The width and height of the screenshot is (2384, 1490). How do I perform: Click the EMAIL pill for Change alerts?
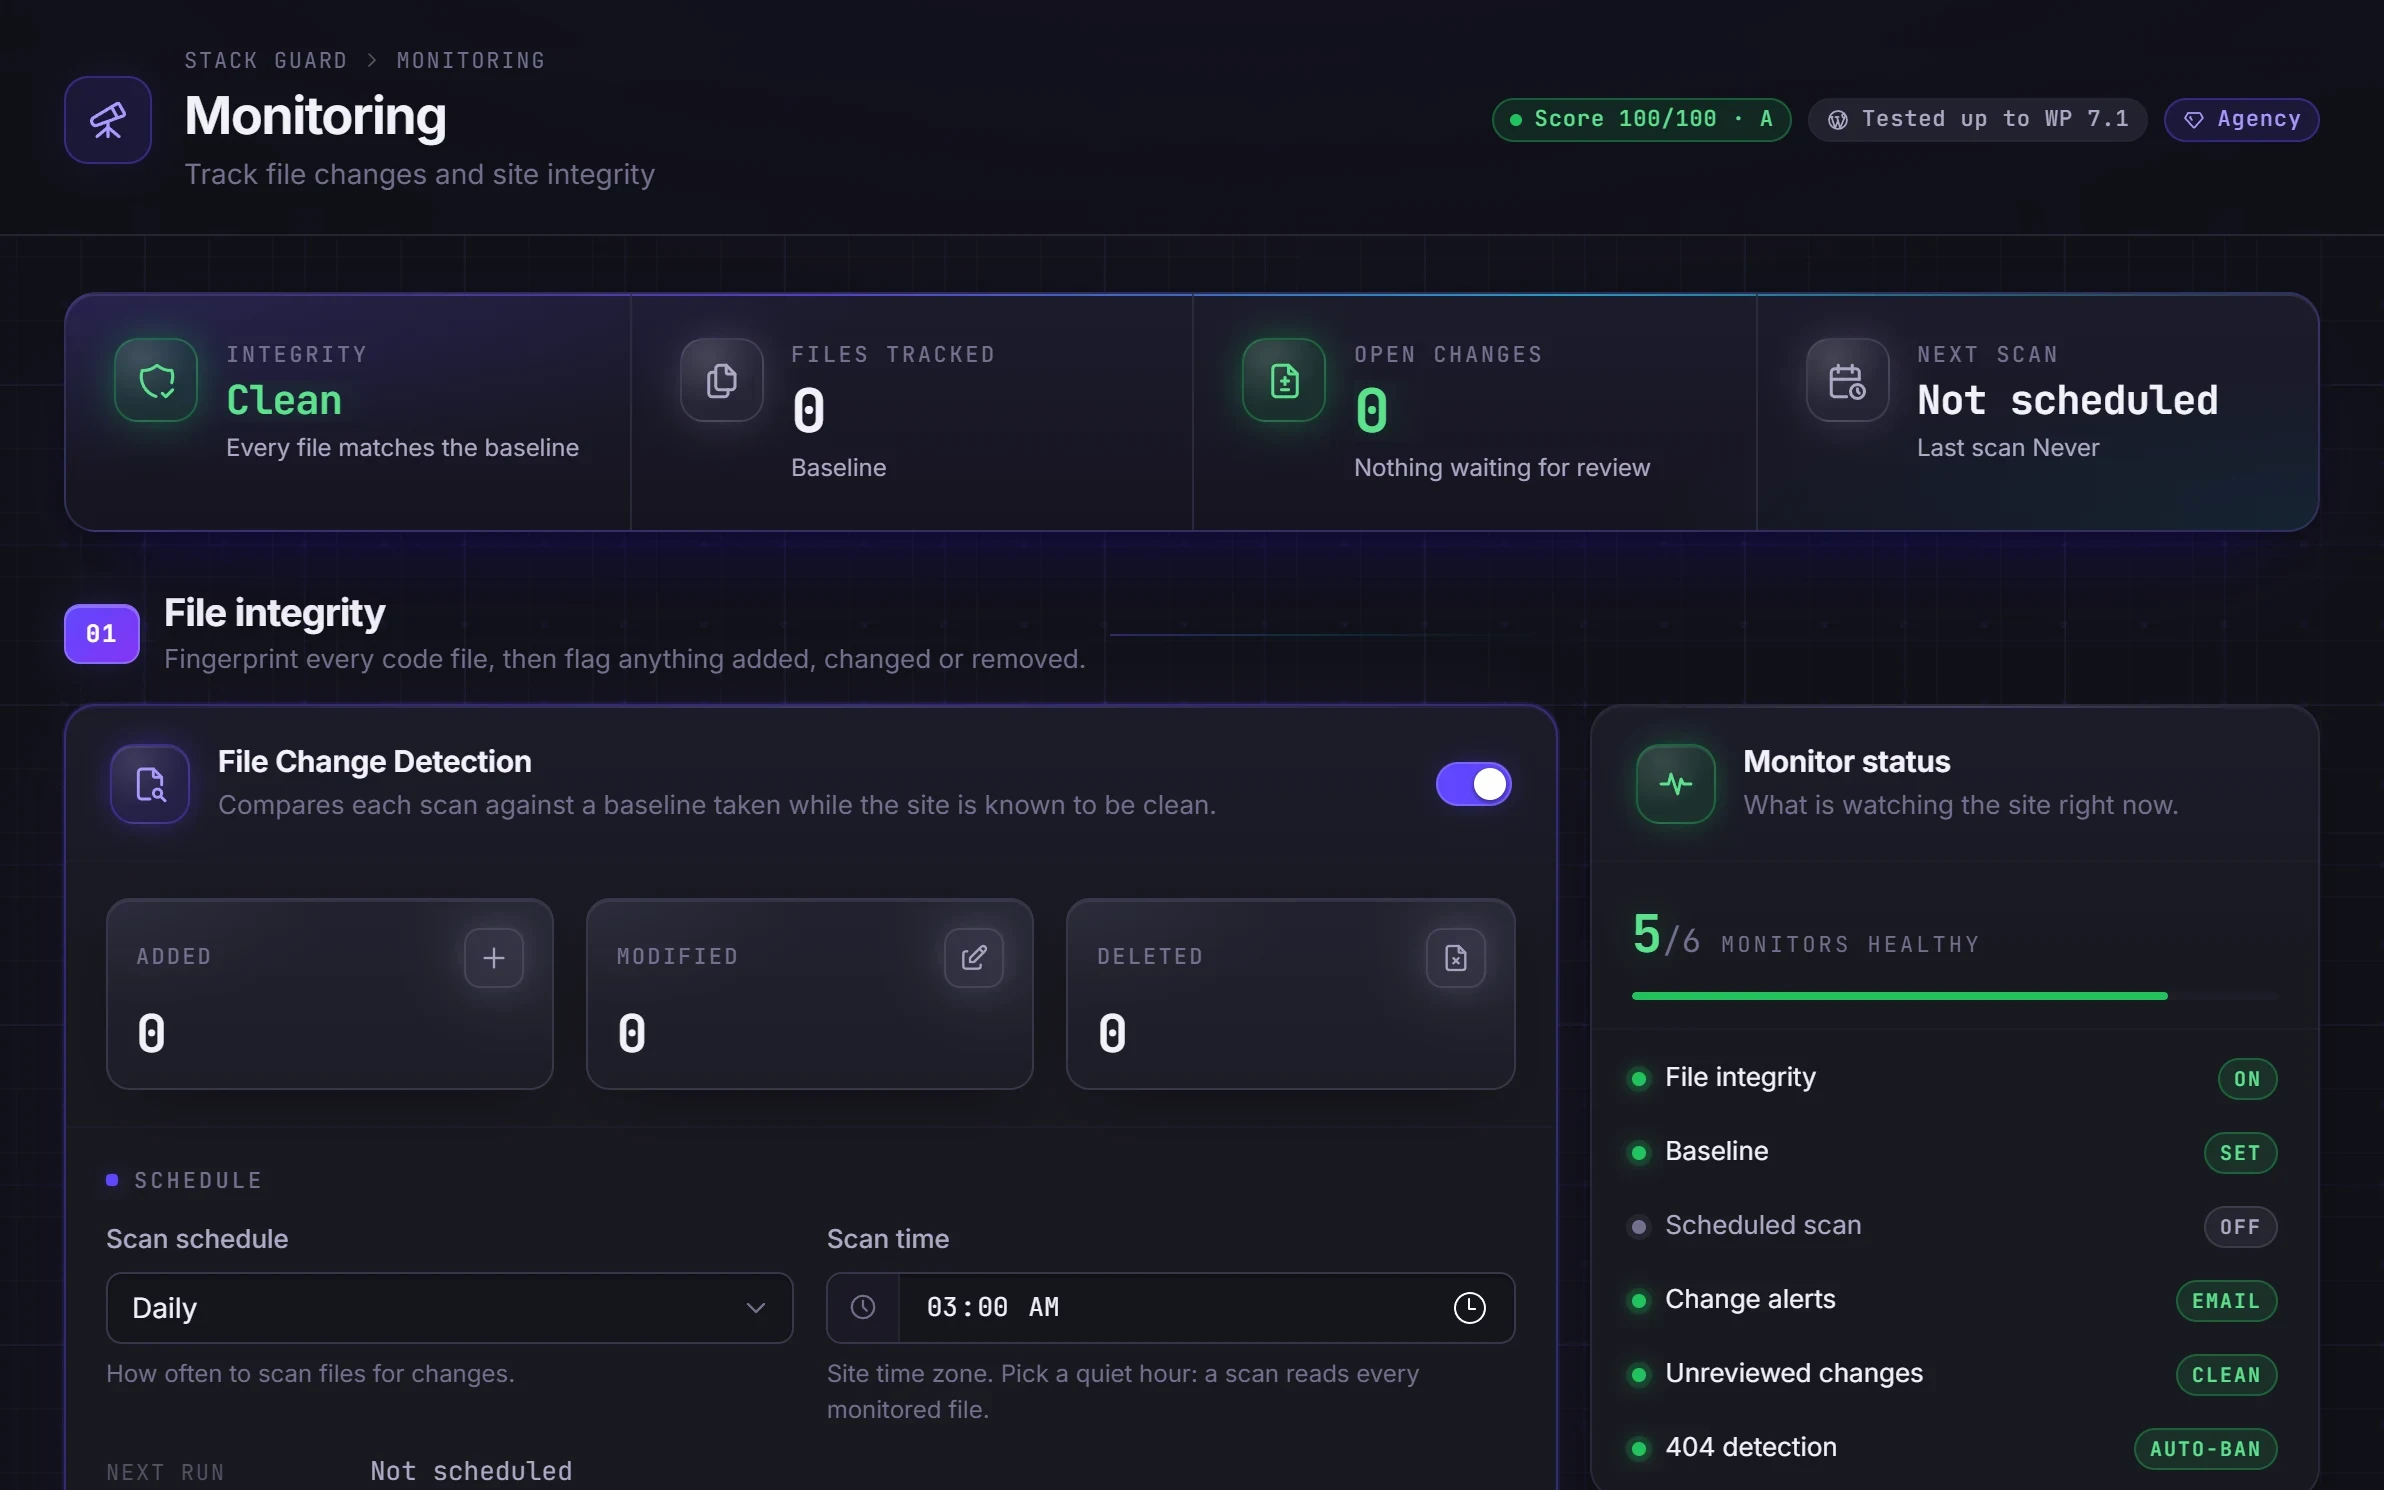(2227, 1301)
